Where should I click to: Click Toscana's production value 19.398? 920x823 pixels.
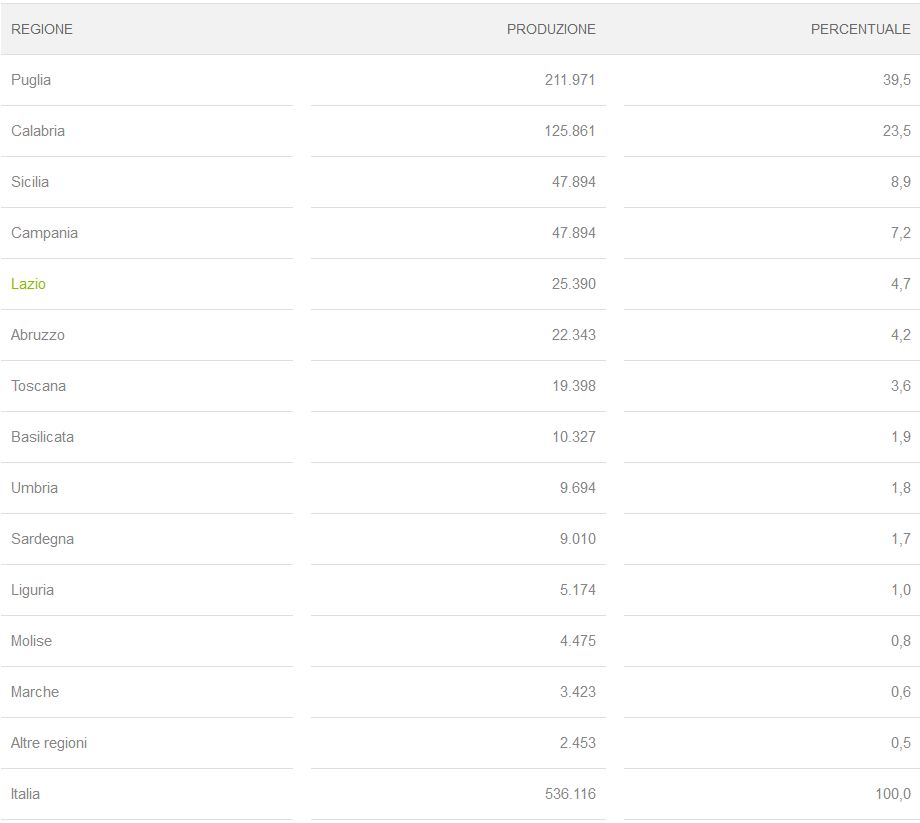[574, 386]
